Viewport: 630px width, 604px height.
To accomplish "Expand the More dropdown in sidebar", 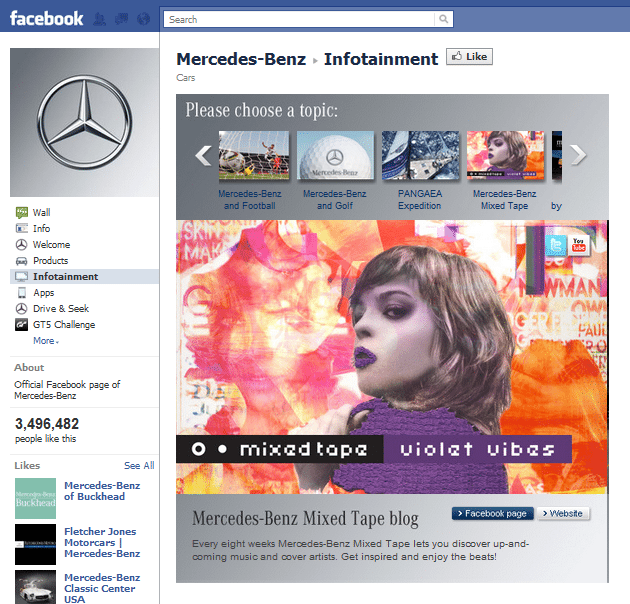I will coord(46,341).
